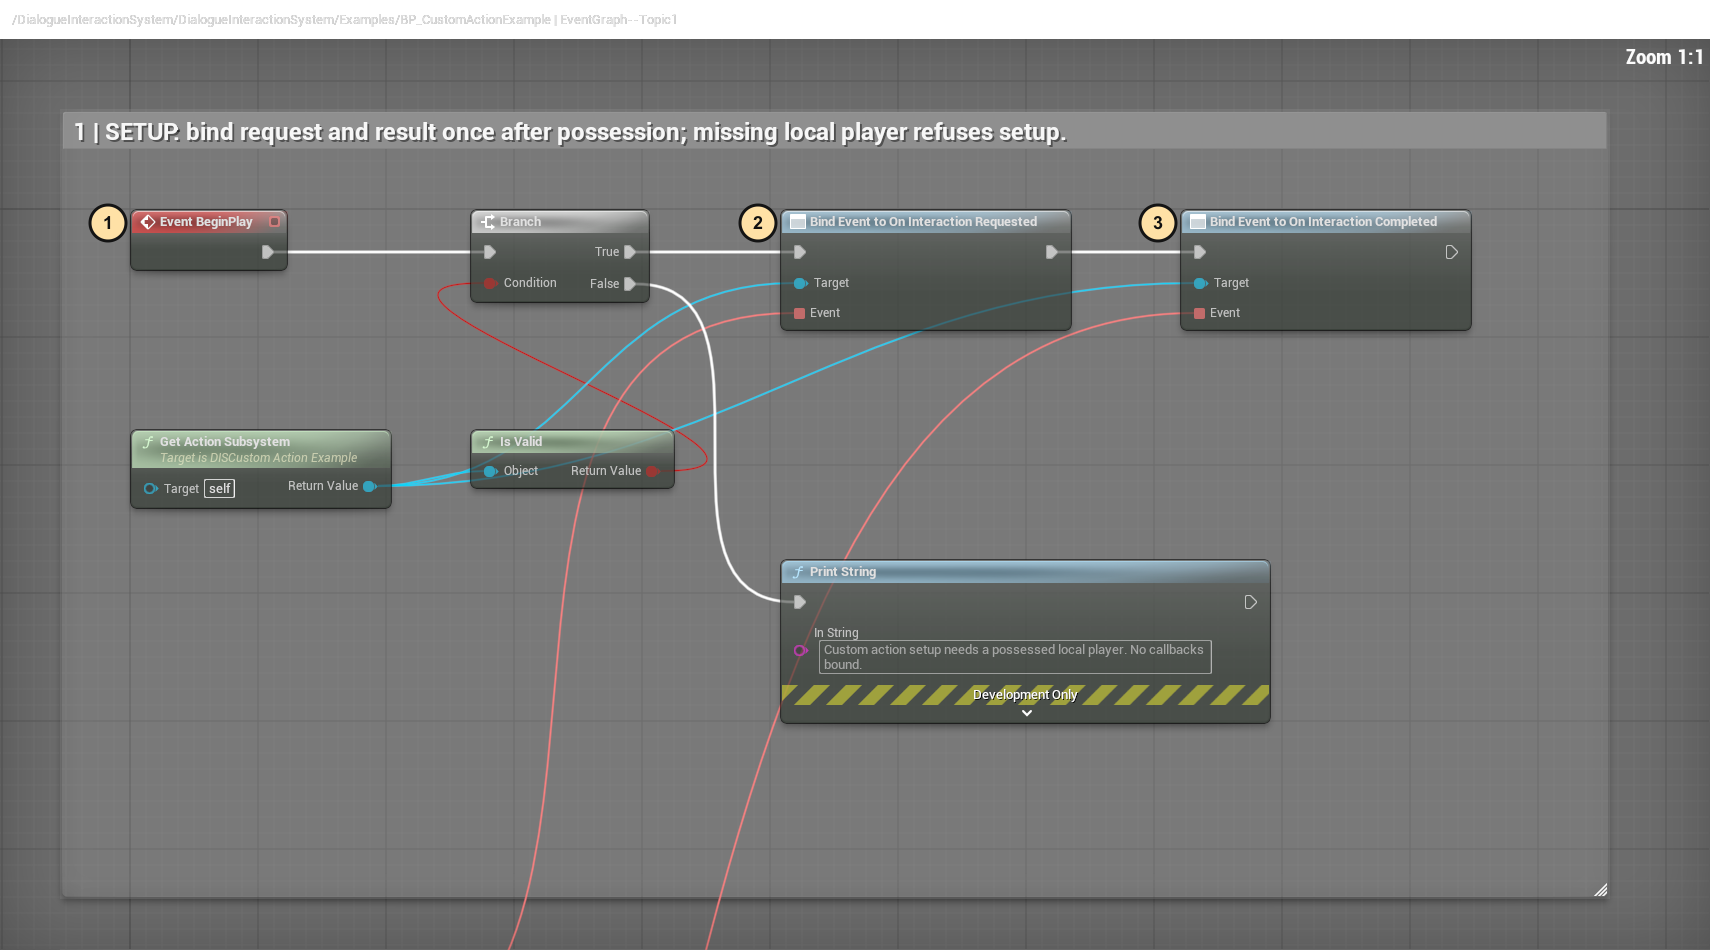Click the Zoom 1:1 indicator
Viewport: 1710px width, 950px height.
tap(1664, 57)
